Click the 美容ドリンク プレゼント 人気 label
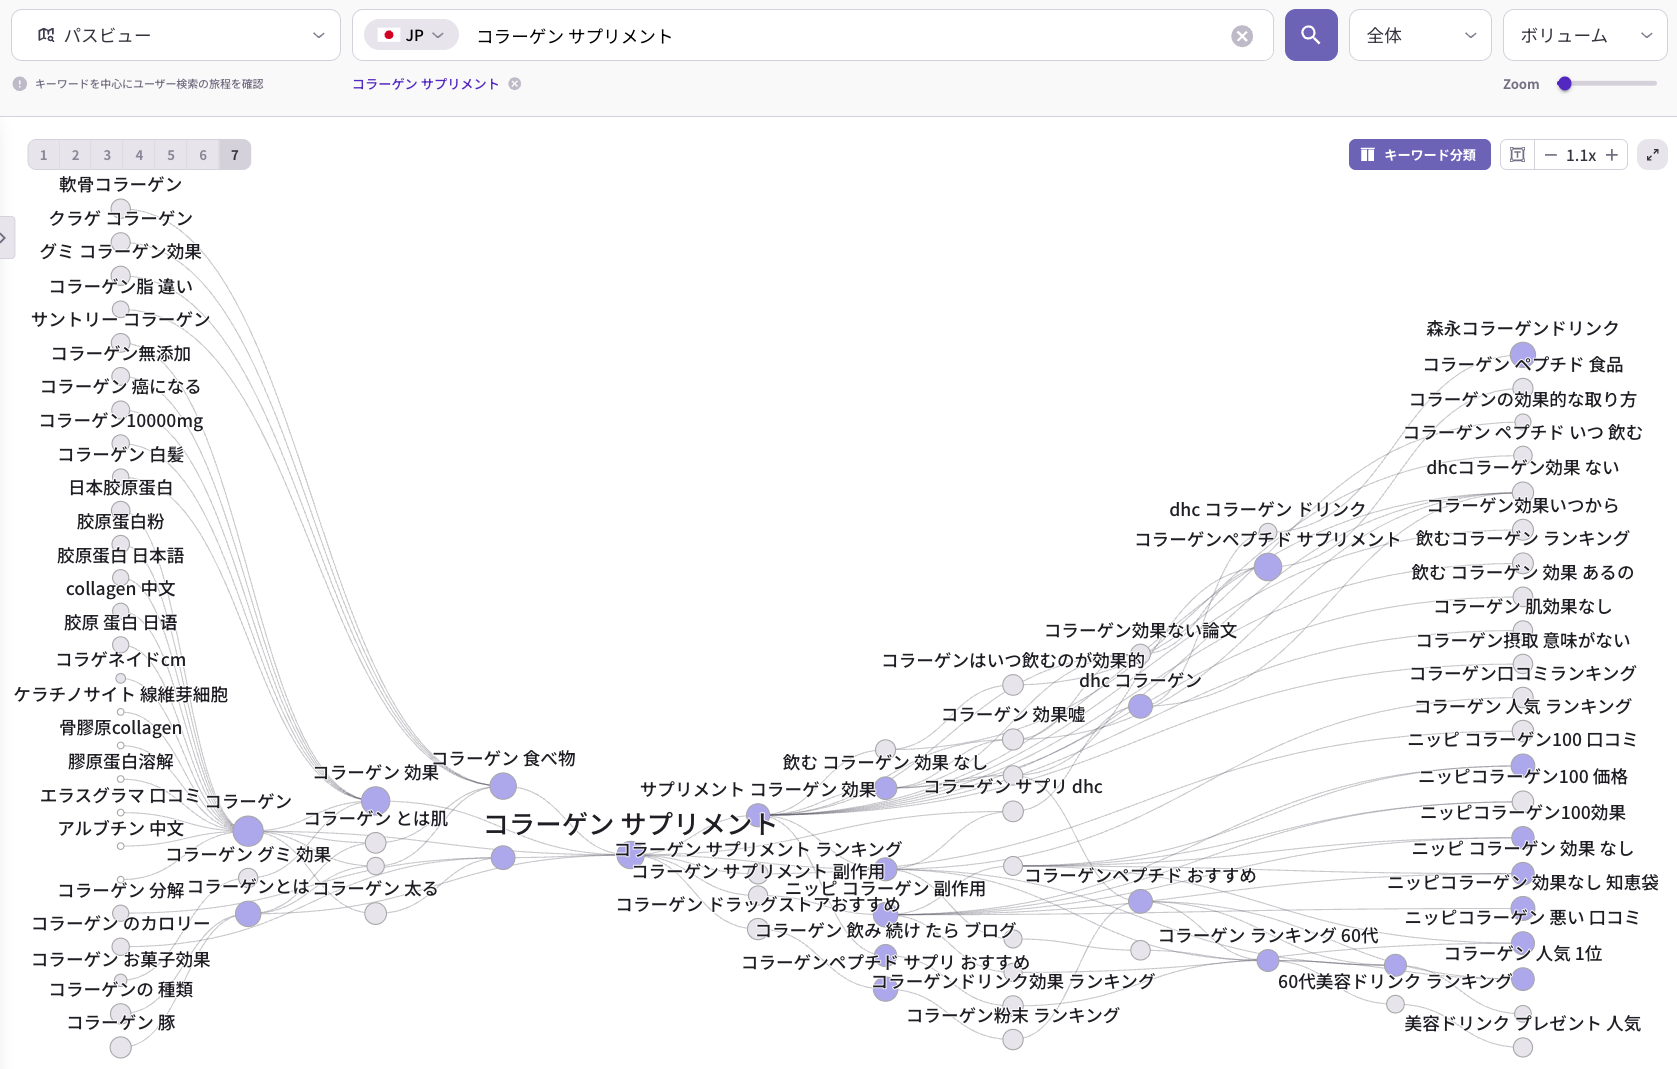 point(1523,1023)
